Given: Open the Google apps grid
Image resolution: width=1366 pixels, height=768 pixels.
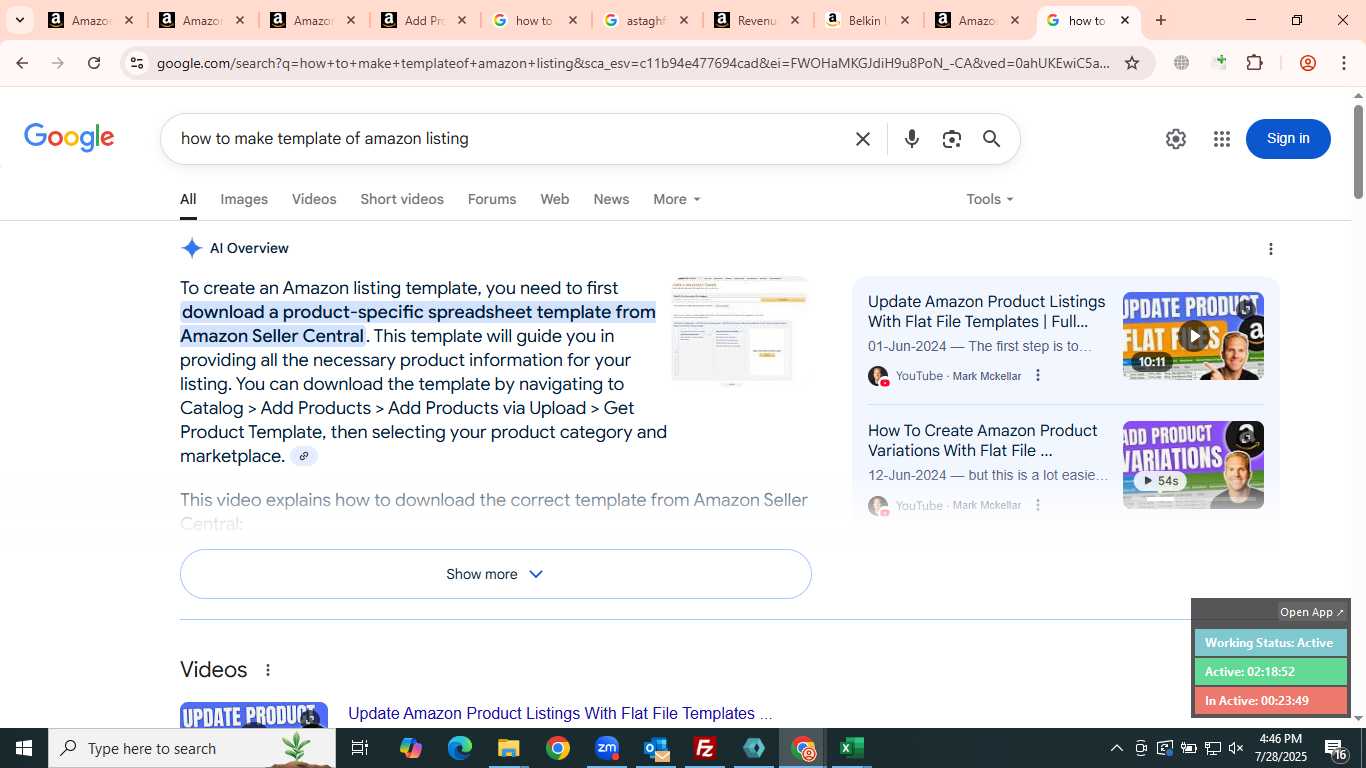Looking at the screenshot, I should (1222, 139).
